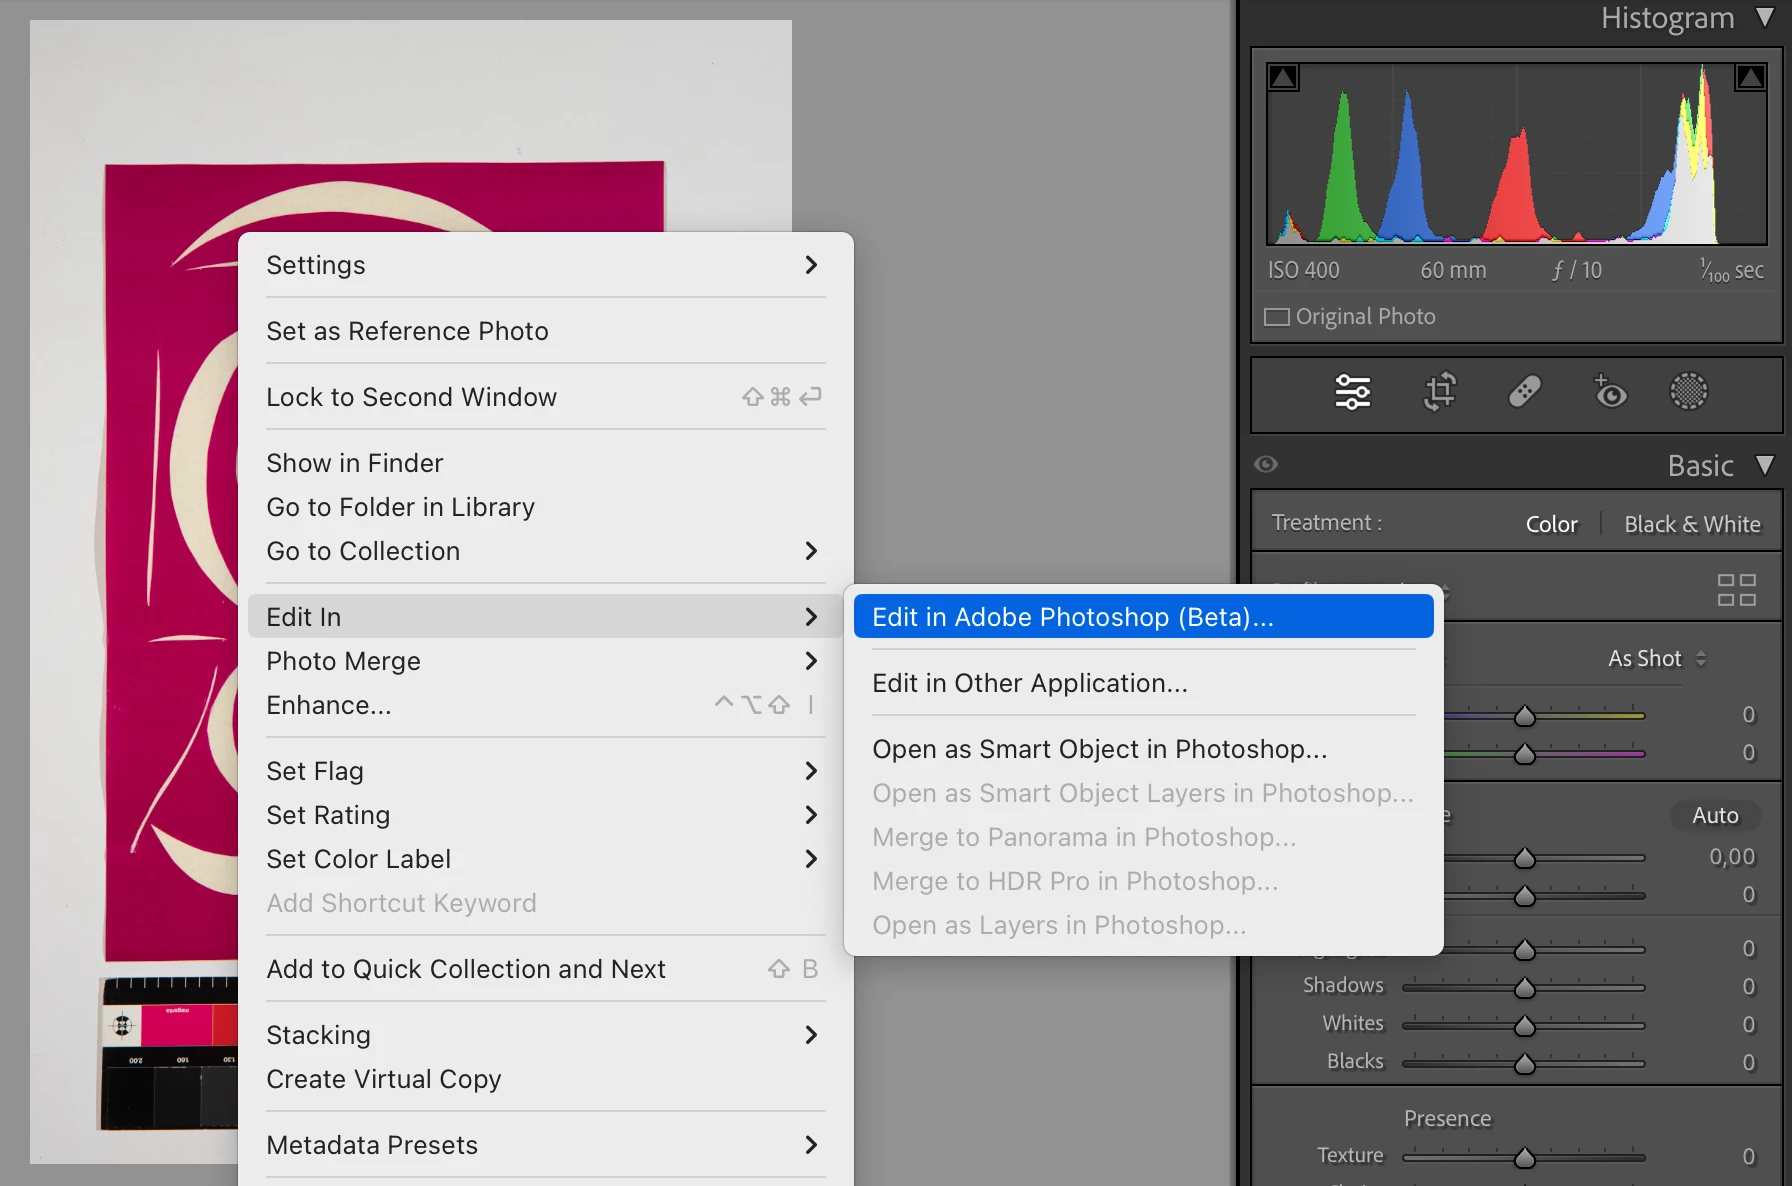
Task: Click the Blacks slider handle
Action: (1525, 1064)
